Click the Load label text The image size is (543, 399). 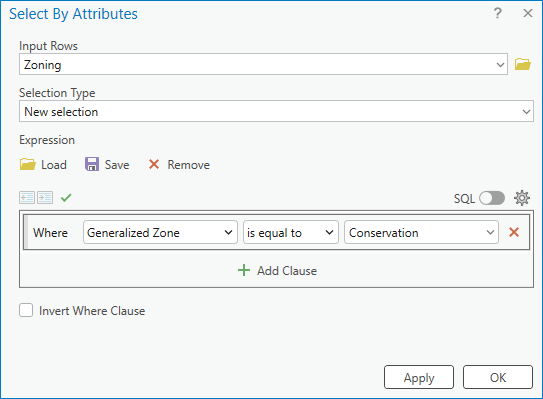click(54, 165)
